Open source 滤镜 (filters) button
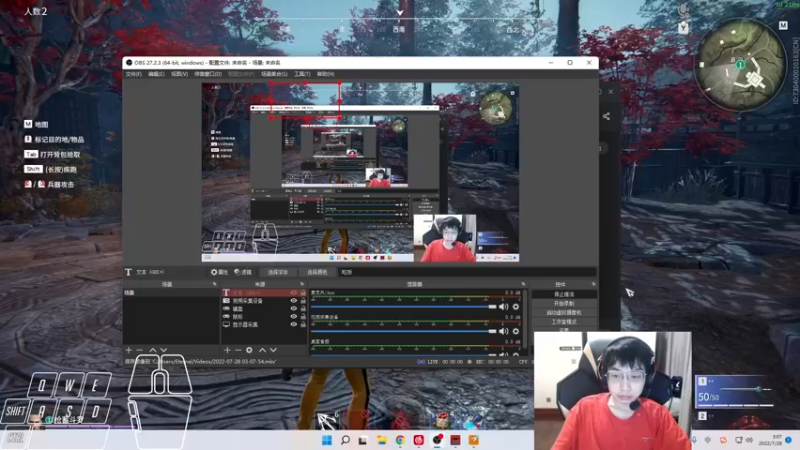The height and width of the screenshot is (450, 800). coord(243,272)
